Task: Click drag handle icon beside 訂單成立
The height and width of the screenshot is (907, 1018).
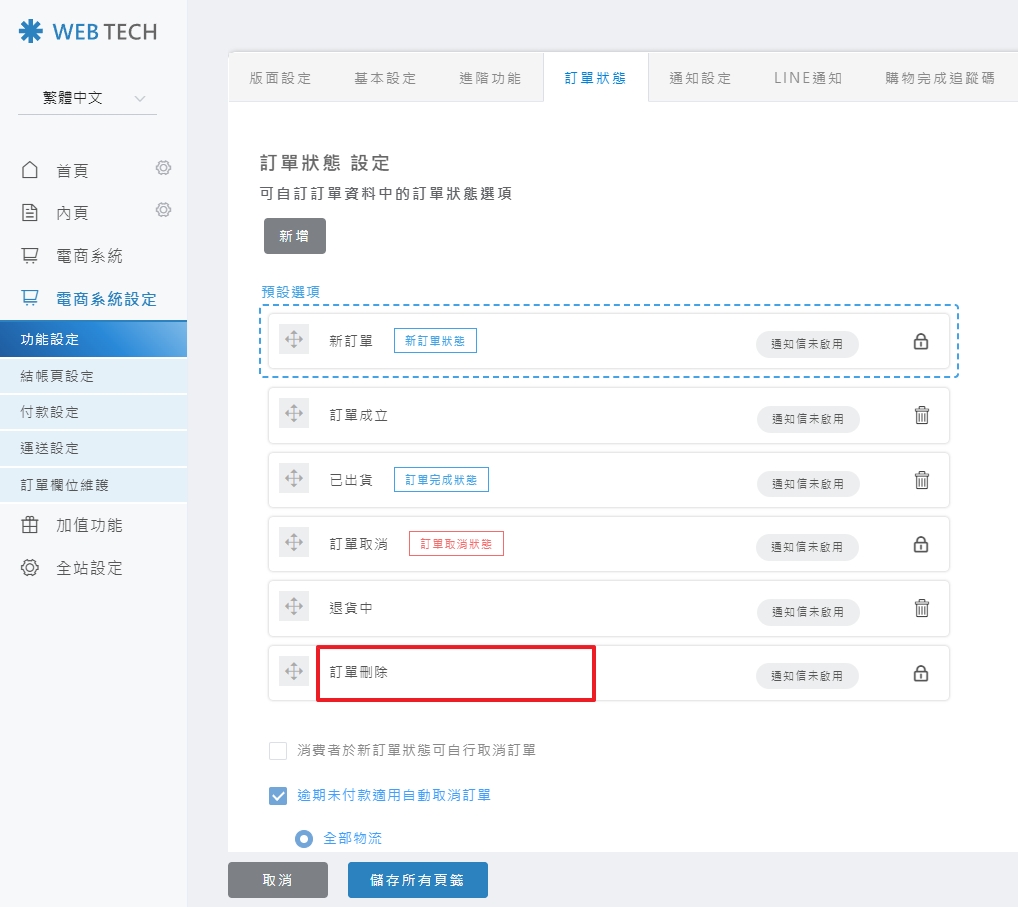Action: coord(294,414)
